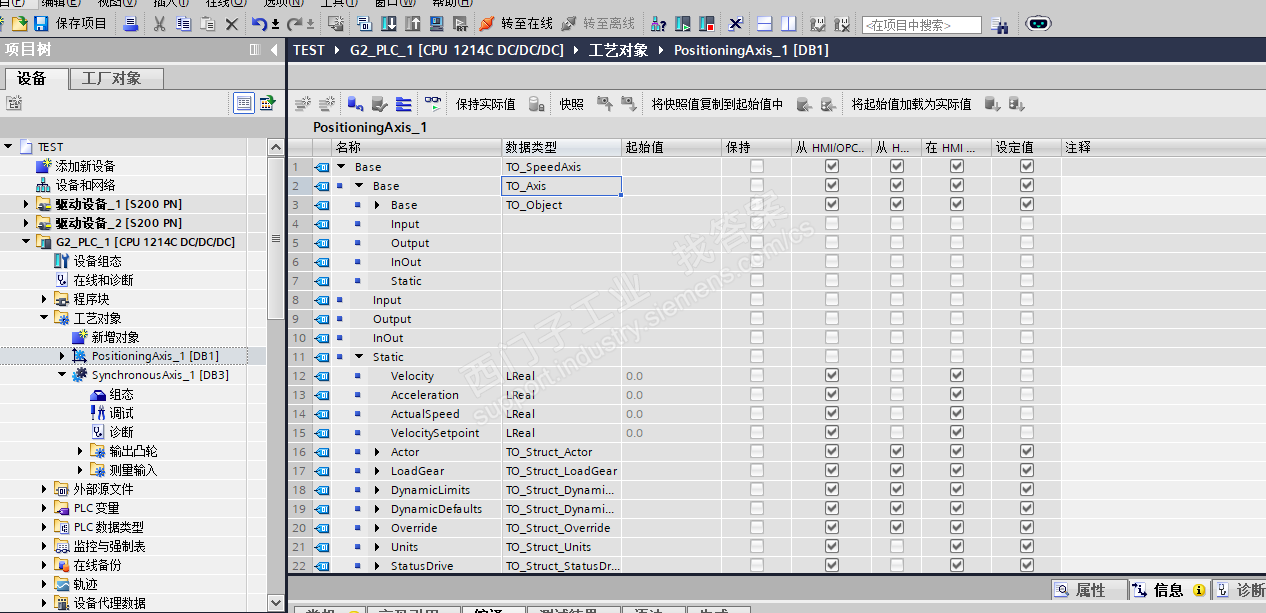The width and height of the screenshot is (1266, 613).
Task: Toggle 从 H... checkbox for Actor row
Action: (897, 452)
